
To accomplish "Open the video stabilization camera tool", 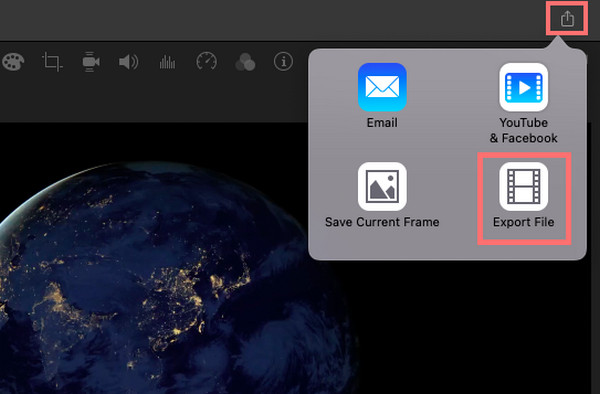I will coord(91,62).
